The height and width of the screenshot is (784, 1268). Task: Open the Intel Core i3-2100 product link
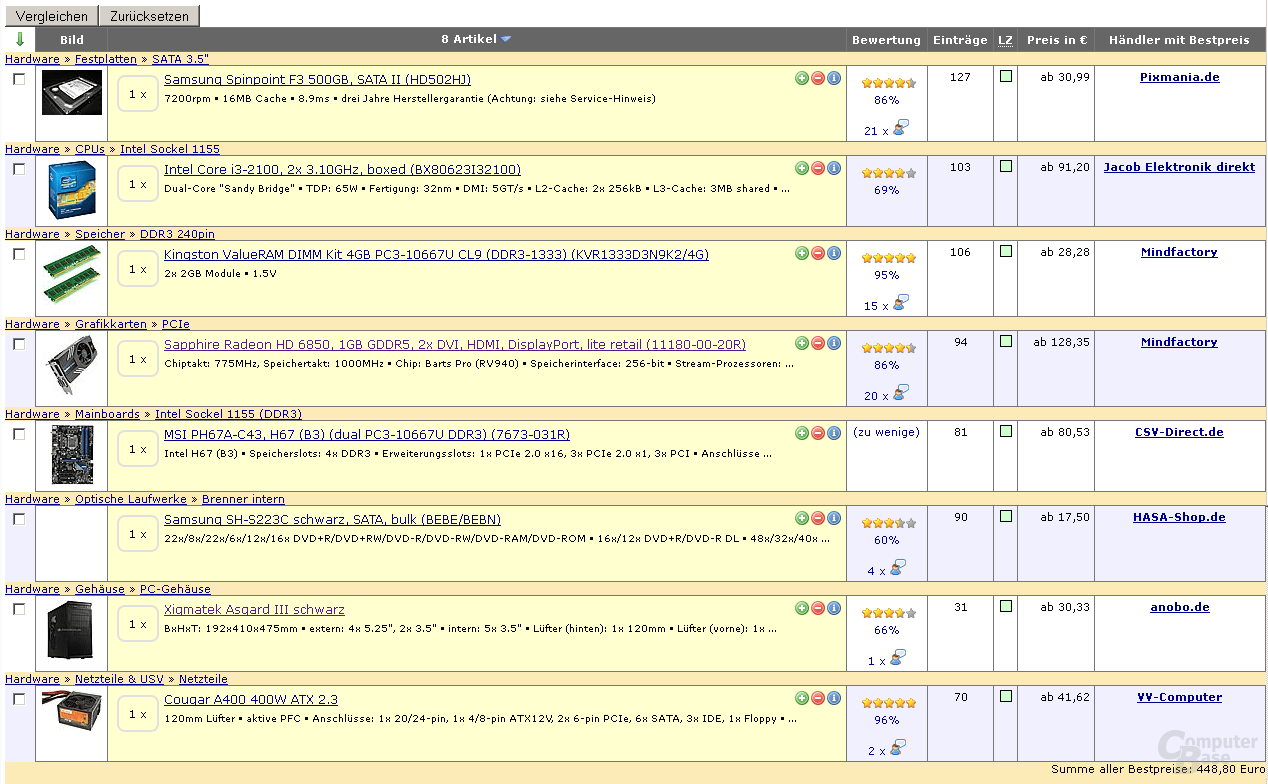(342, 170)
